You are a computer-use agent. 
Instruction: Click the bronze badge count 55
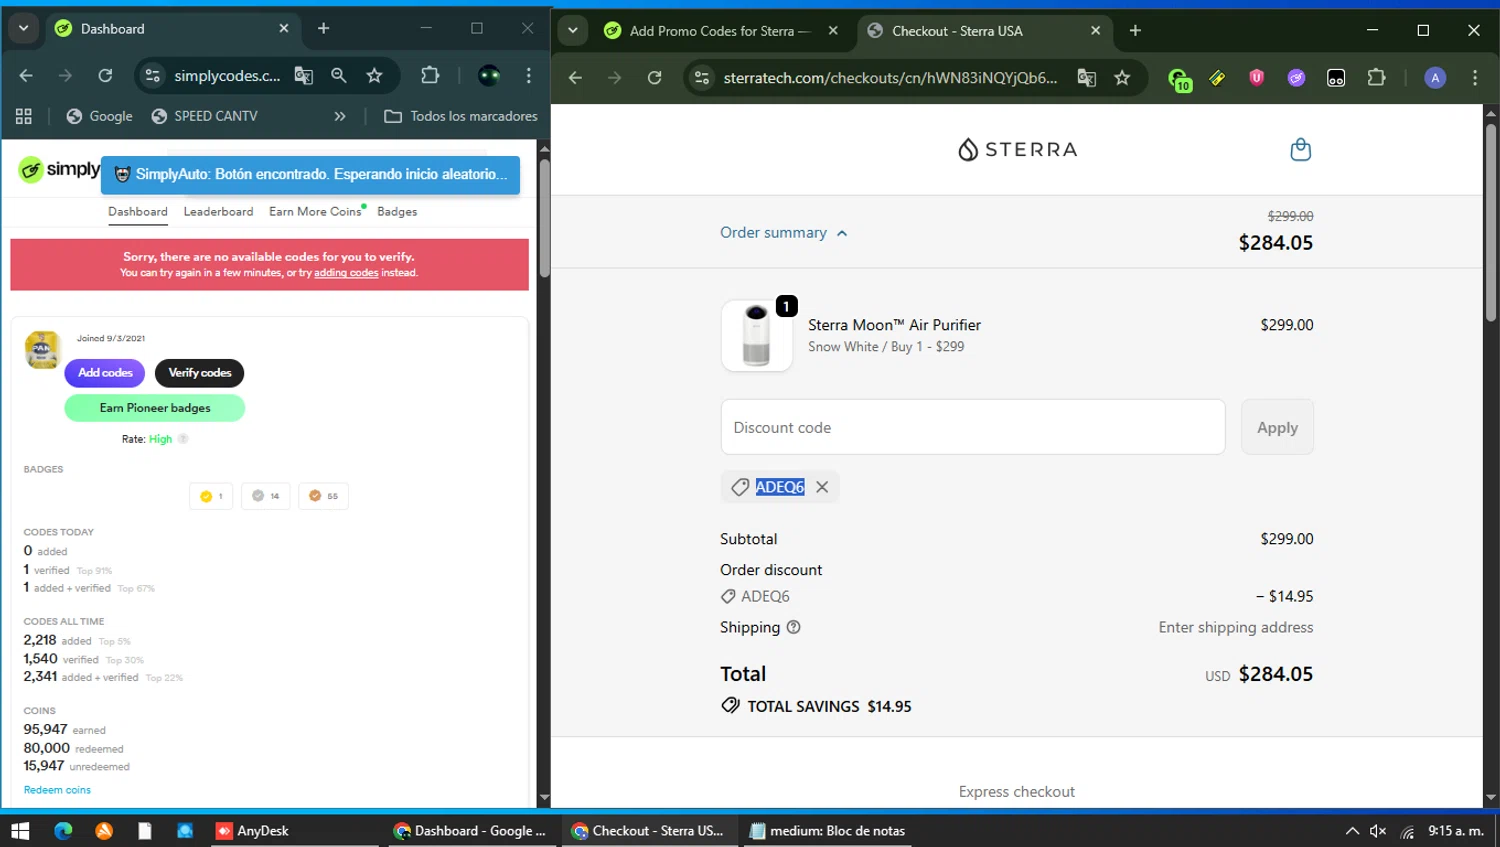coord(323,496)
